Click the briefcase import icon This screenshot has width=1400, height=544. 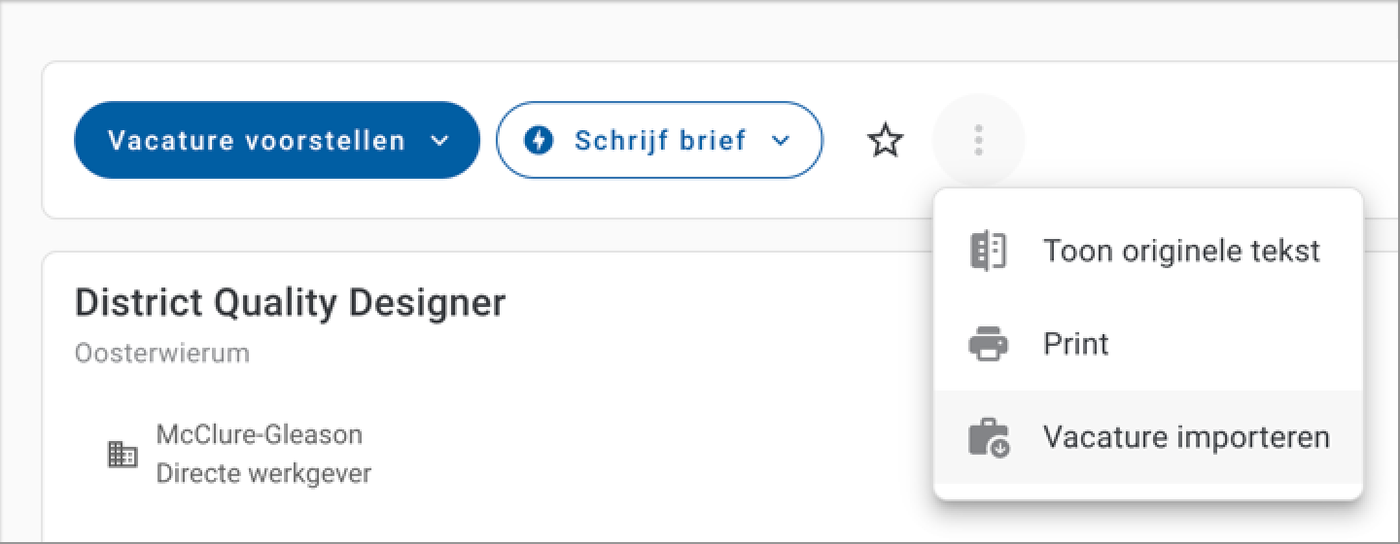coord(989,438)
